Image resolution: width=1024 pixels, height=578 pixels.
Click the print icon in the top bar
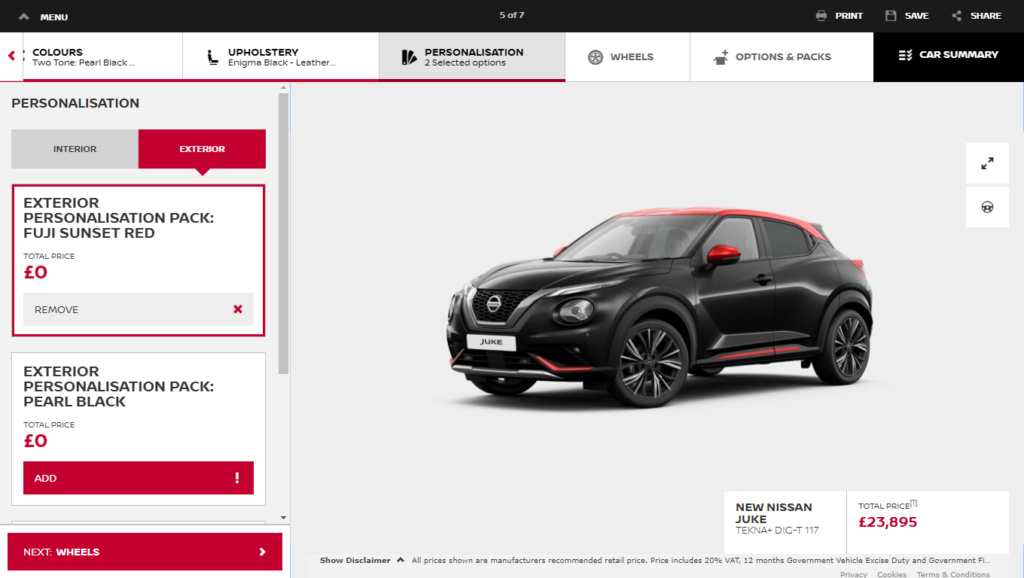tap(821, 16)
